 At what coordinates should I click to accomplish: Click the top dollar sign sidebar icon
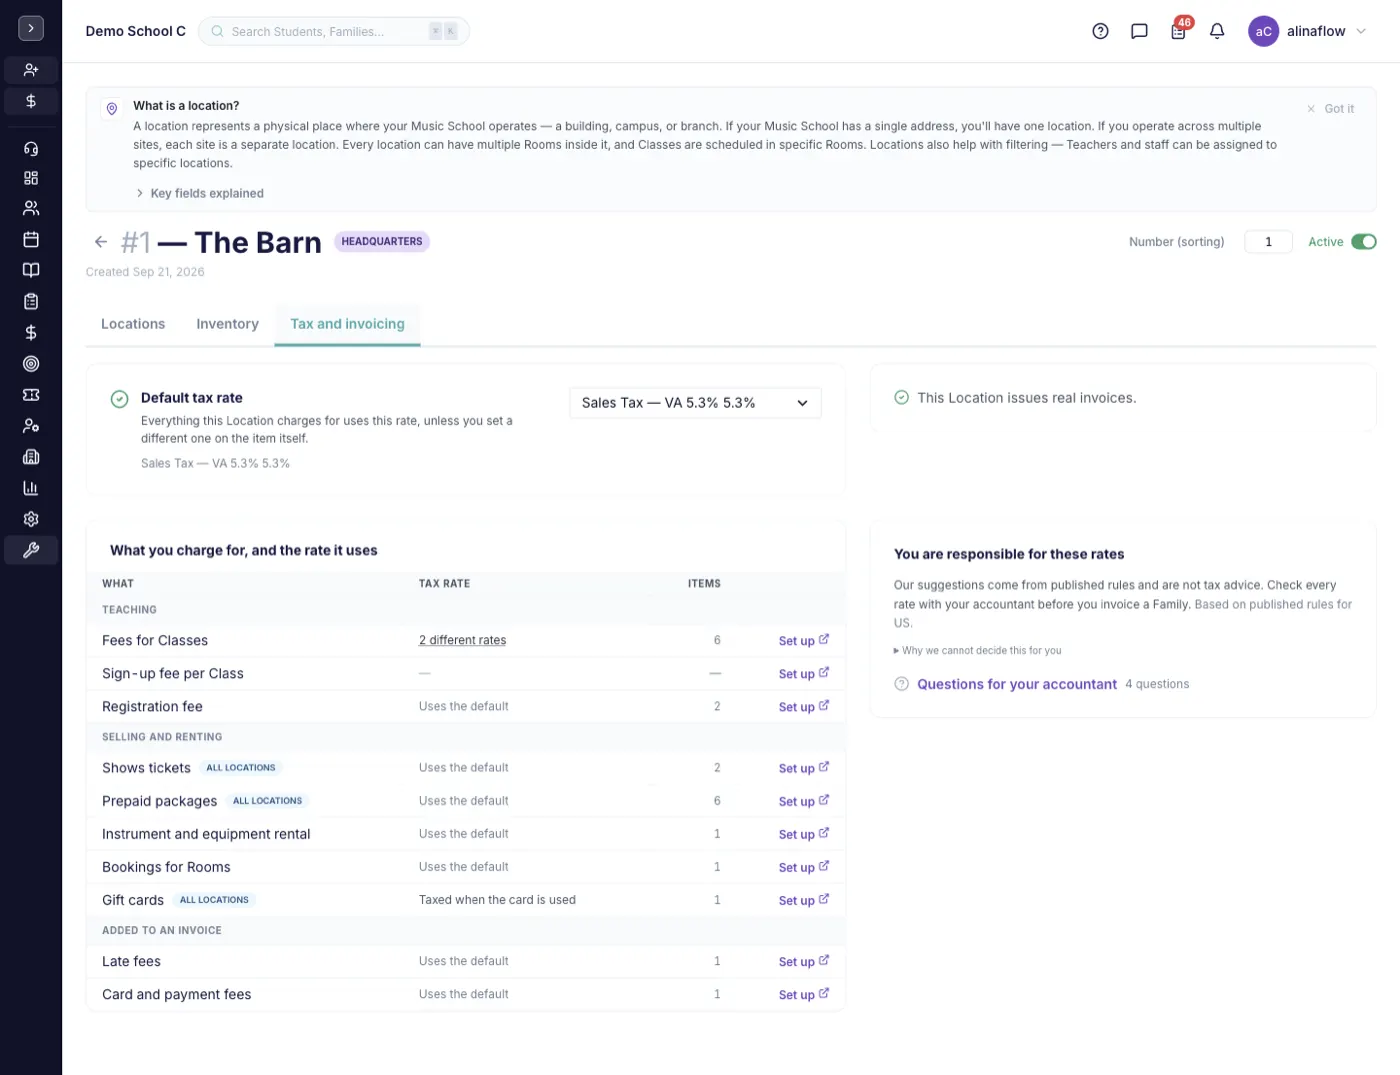31,101
